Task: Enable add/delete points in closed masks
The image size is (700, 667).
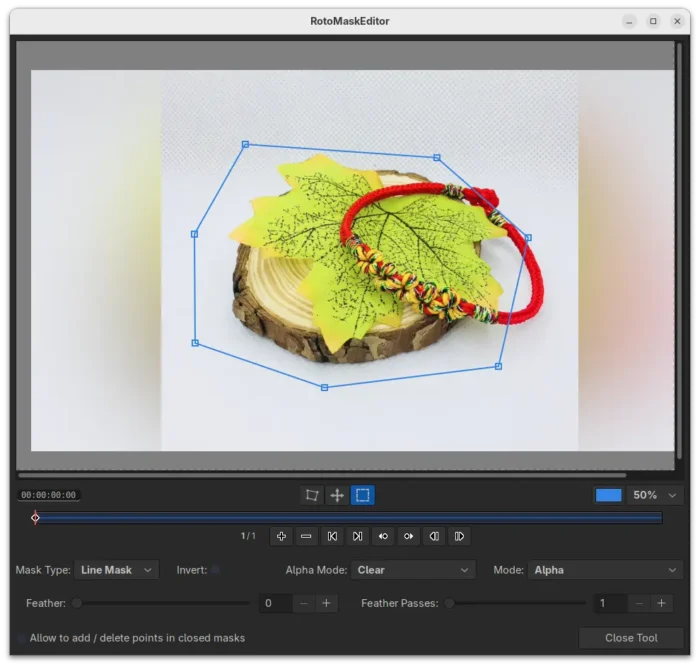Action: tap(21, 638)
